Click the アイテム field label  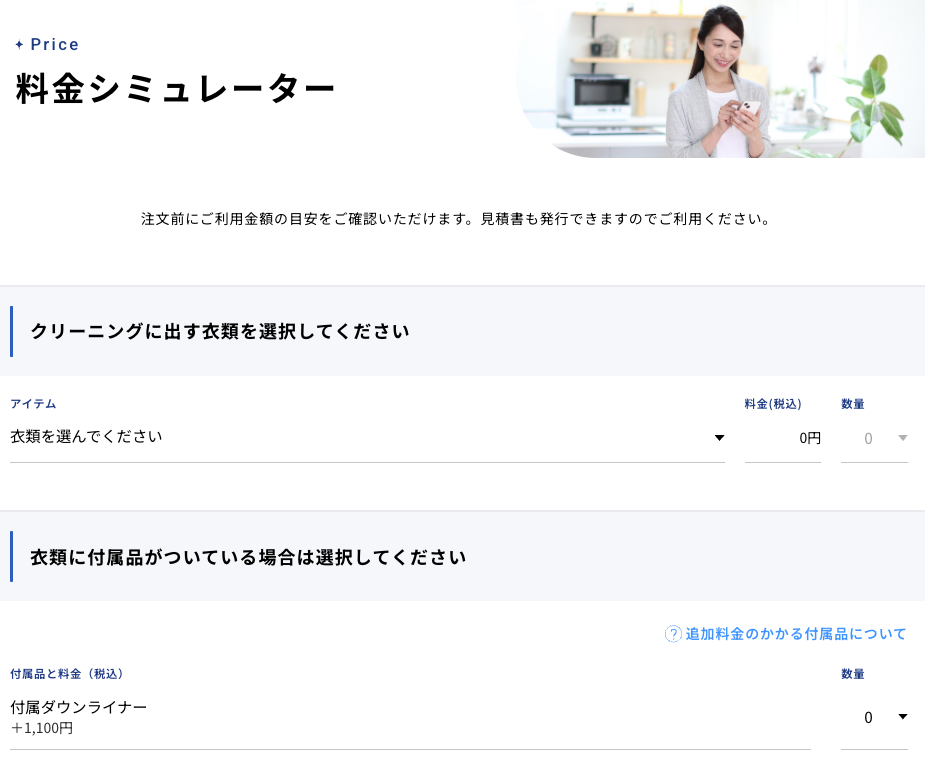33,404
